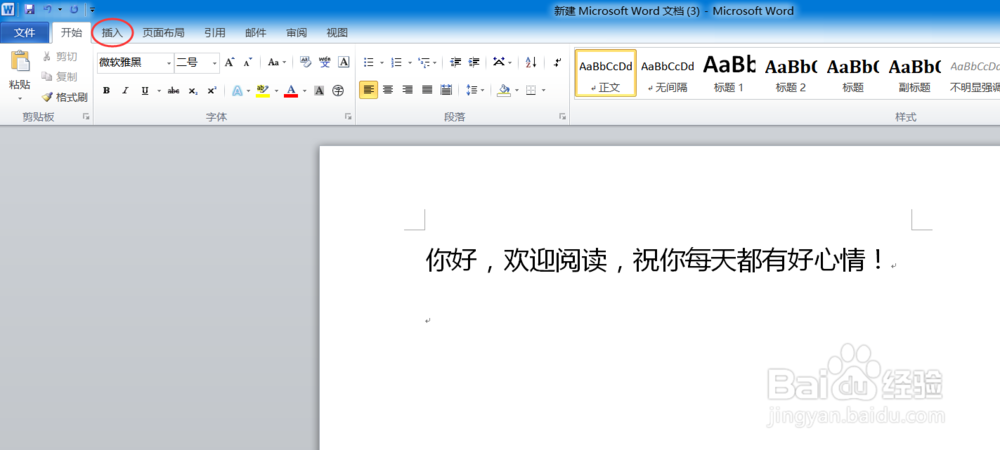Click the Sort A-Z icon
Image resolution: width=1000 pixels, height=450 pixels.
coord(531,62)
